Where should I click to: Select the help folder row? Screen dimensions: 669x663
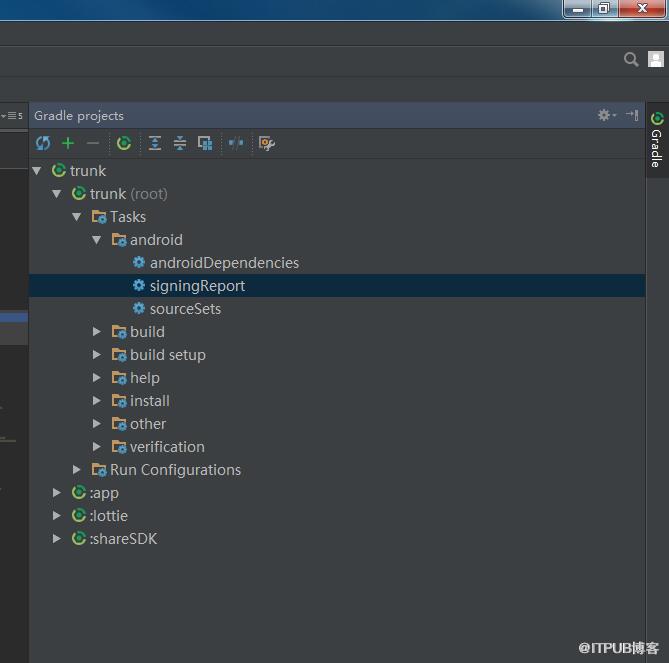[x=337, y=378]
